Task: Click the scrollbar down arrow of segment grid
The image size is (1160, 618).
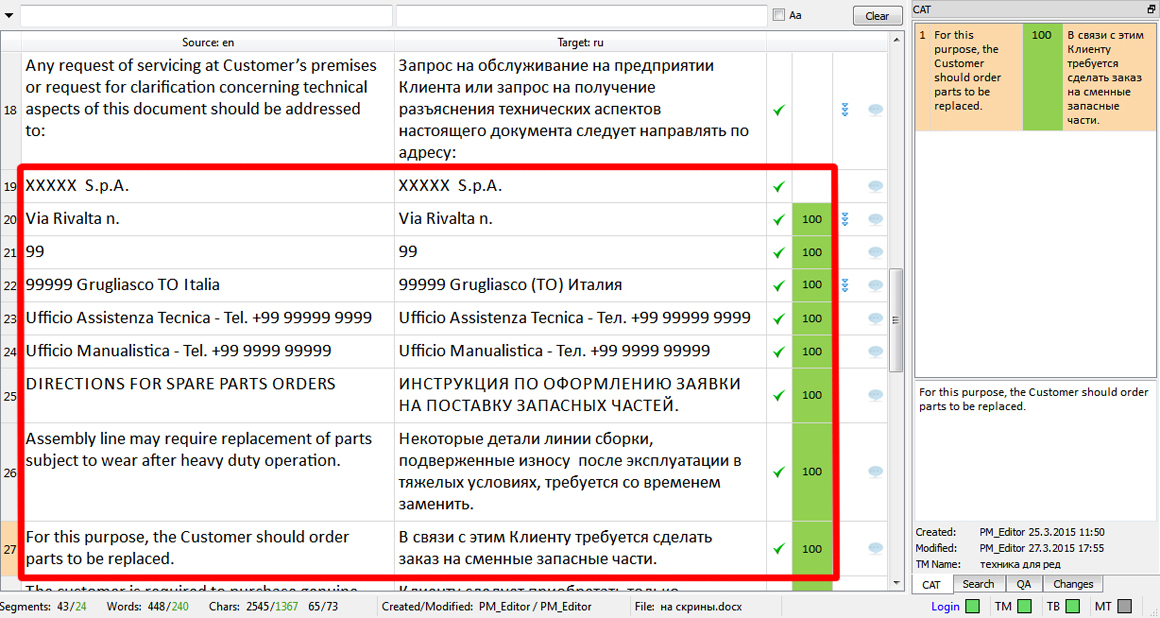Action: tap(896, 582)
